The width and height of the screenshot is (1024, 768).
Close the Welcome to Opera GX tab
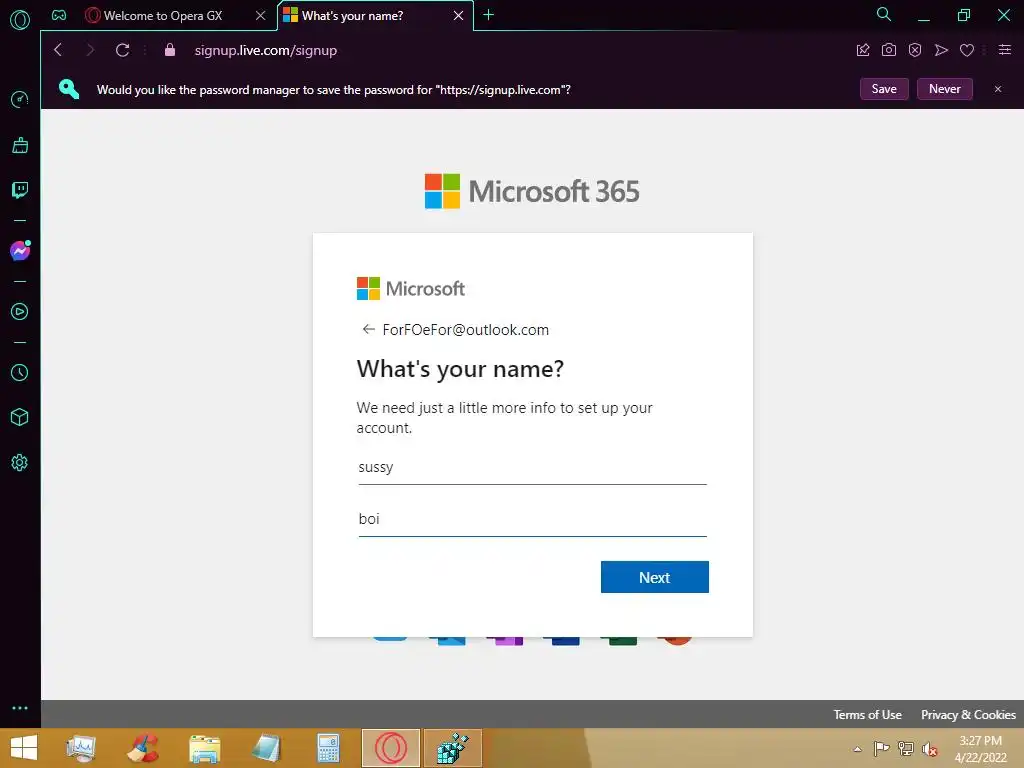[261, 16]
